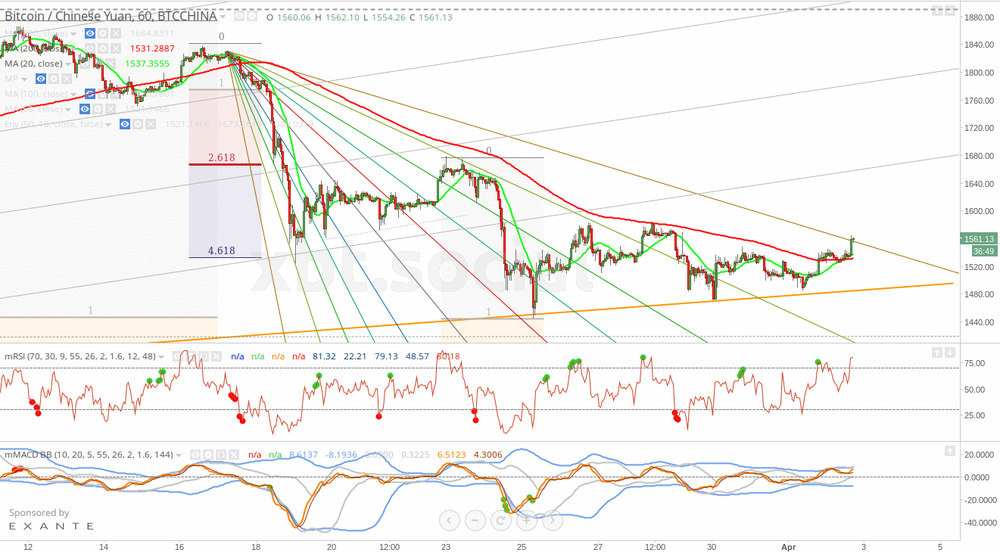Click the current price label 1561.13
1000x553 pixels.
pyautogui.click(x=978, y=239)
